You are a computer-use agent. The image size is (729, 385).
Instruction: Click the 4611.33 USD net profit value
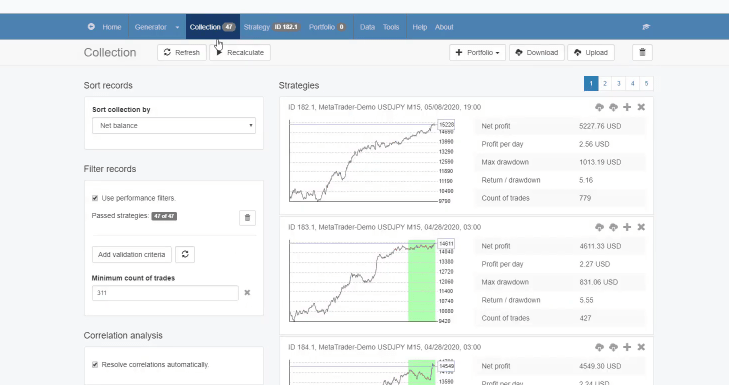pos(600,246)
